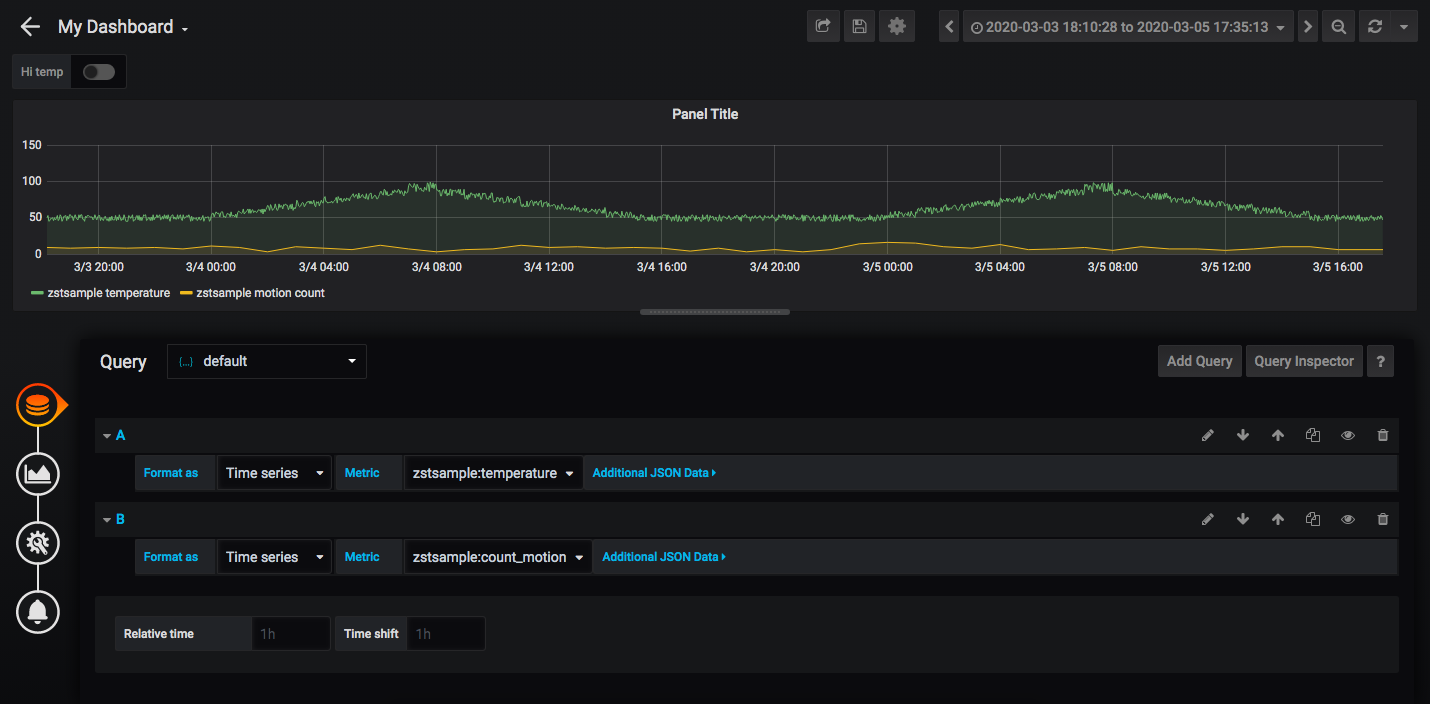Delete query A with trash icon
Screen dimensions: 1430x704
pos(1383,435)
